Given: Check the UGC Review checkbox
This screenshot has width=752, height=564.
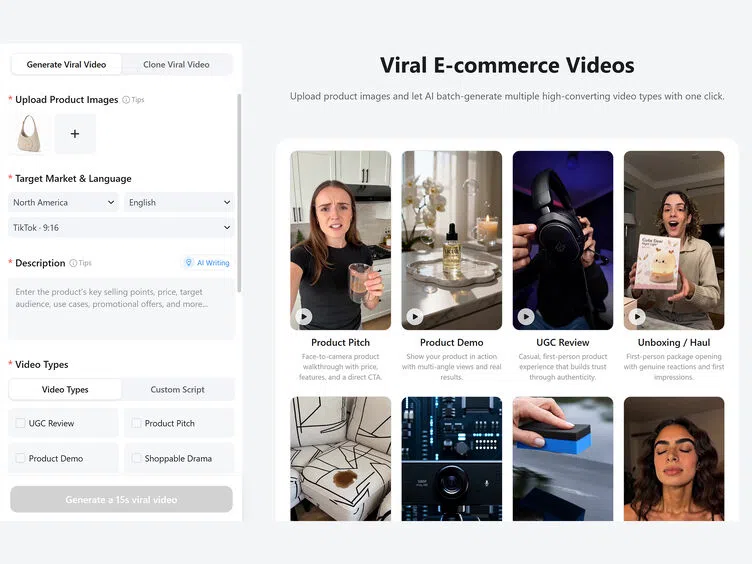Looking at the screenshot, I should 20,423.
